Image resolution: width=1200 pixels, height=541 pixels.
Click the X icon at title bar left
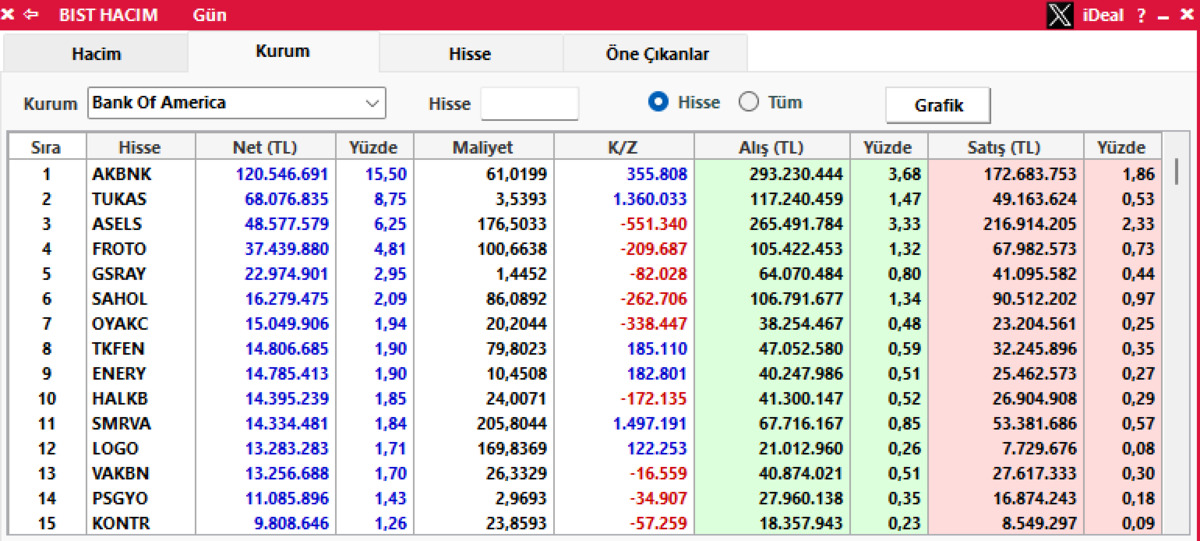click(9, 15)
